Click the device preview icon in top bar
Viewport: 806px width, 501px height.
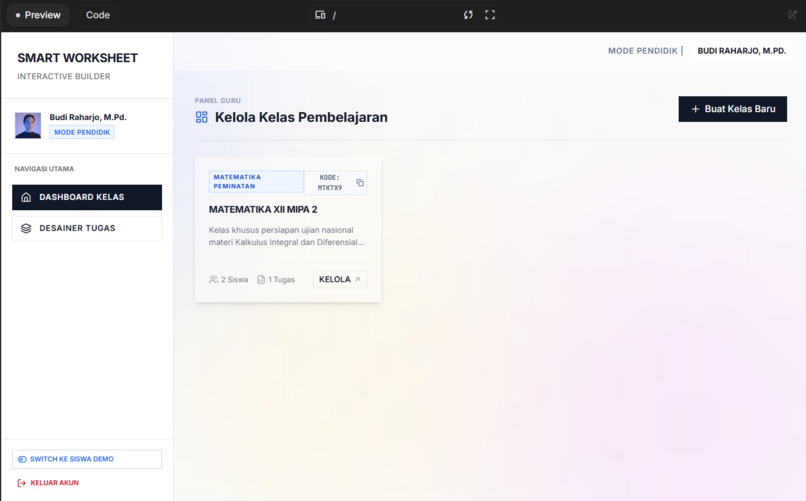click(x=320, y=15)
